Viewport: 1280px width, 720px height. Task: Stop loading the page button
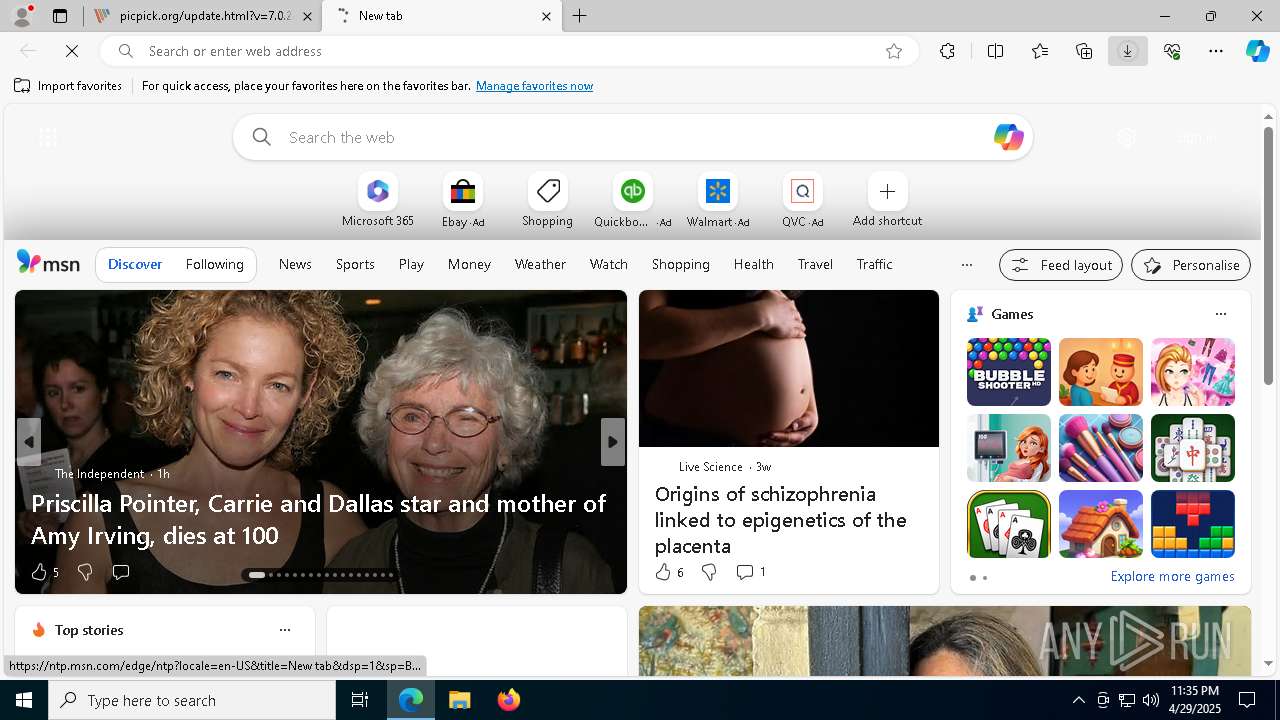pyautogui.click(x=72, y=51)
